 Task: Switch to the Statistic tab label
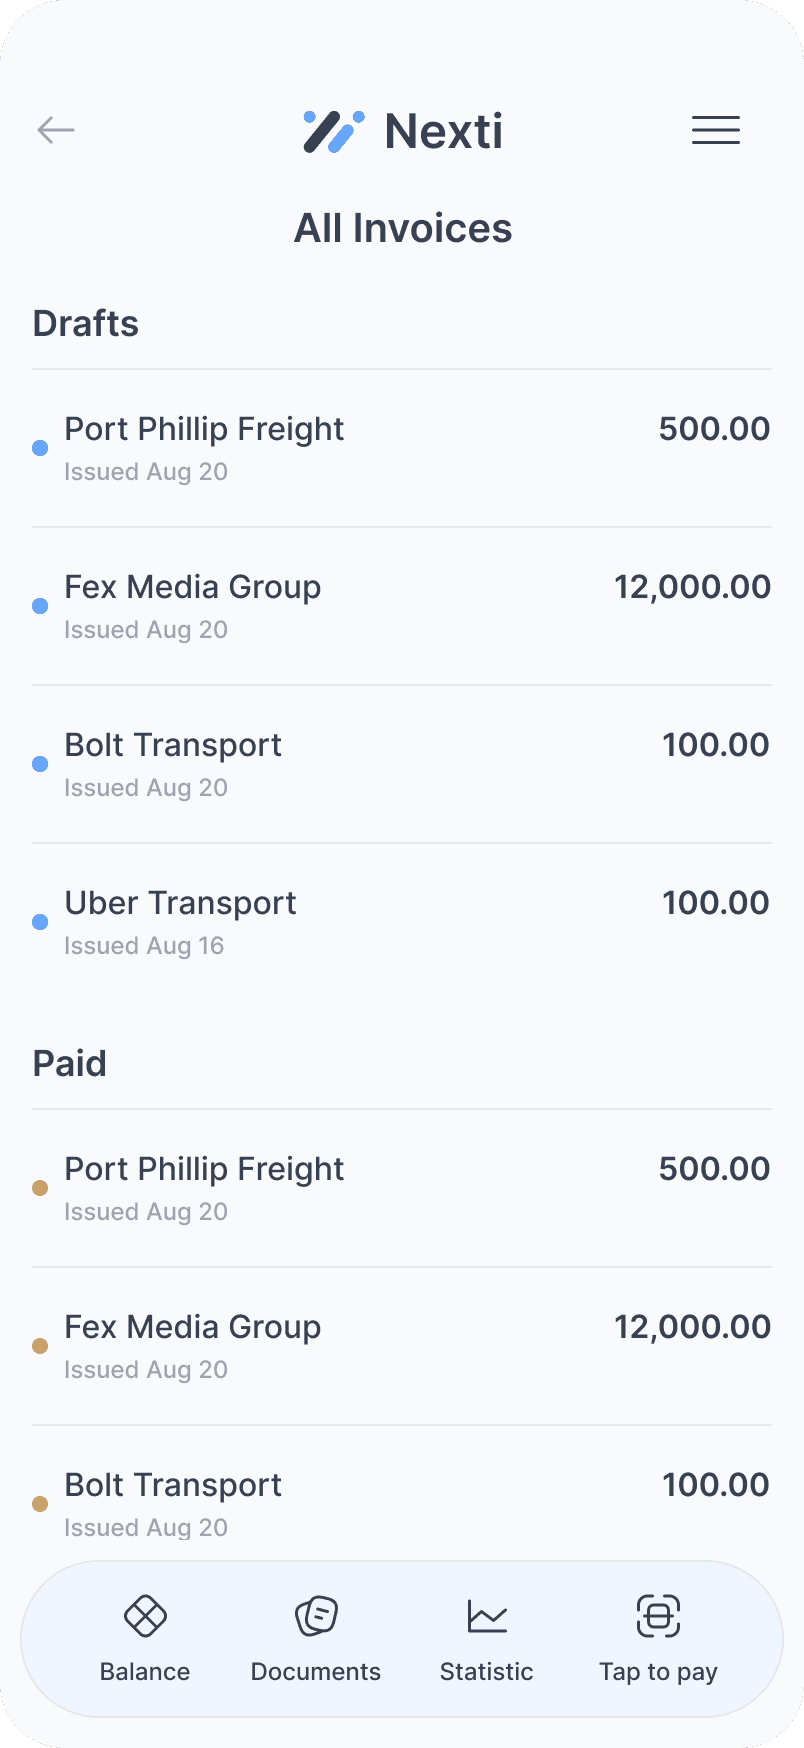coord(487,1672)
